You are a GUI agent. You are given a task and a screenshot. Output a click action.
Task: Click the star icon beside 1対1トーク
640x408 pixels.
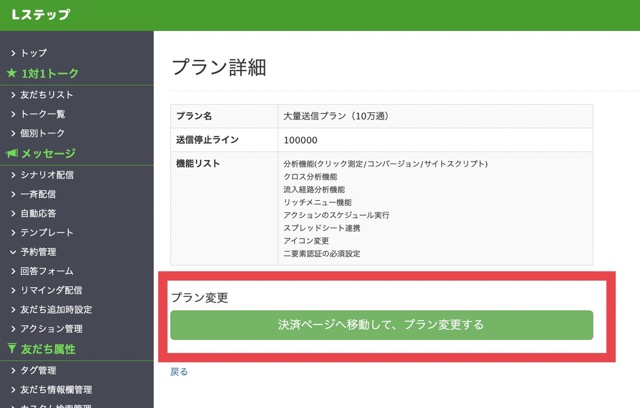coord(11,74)
